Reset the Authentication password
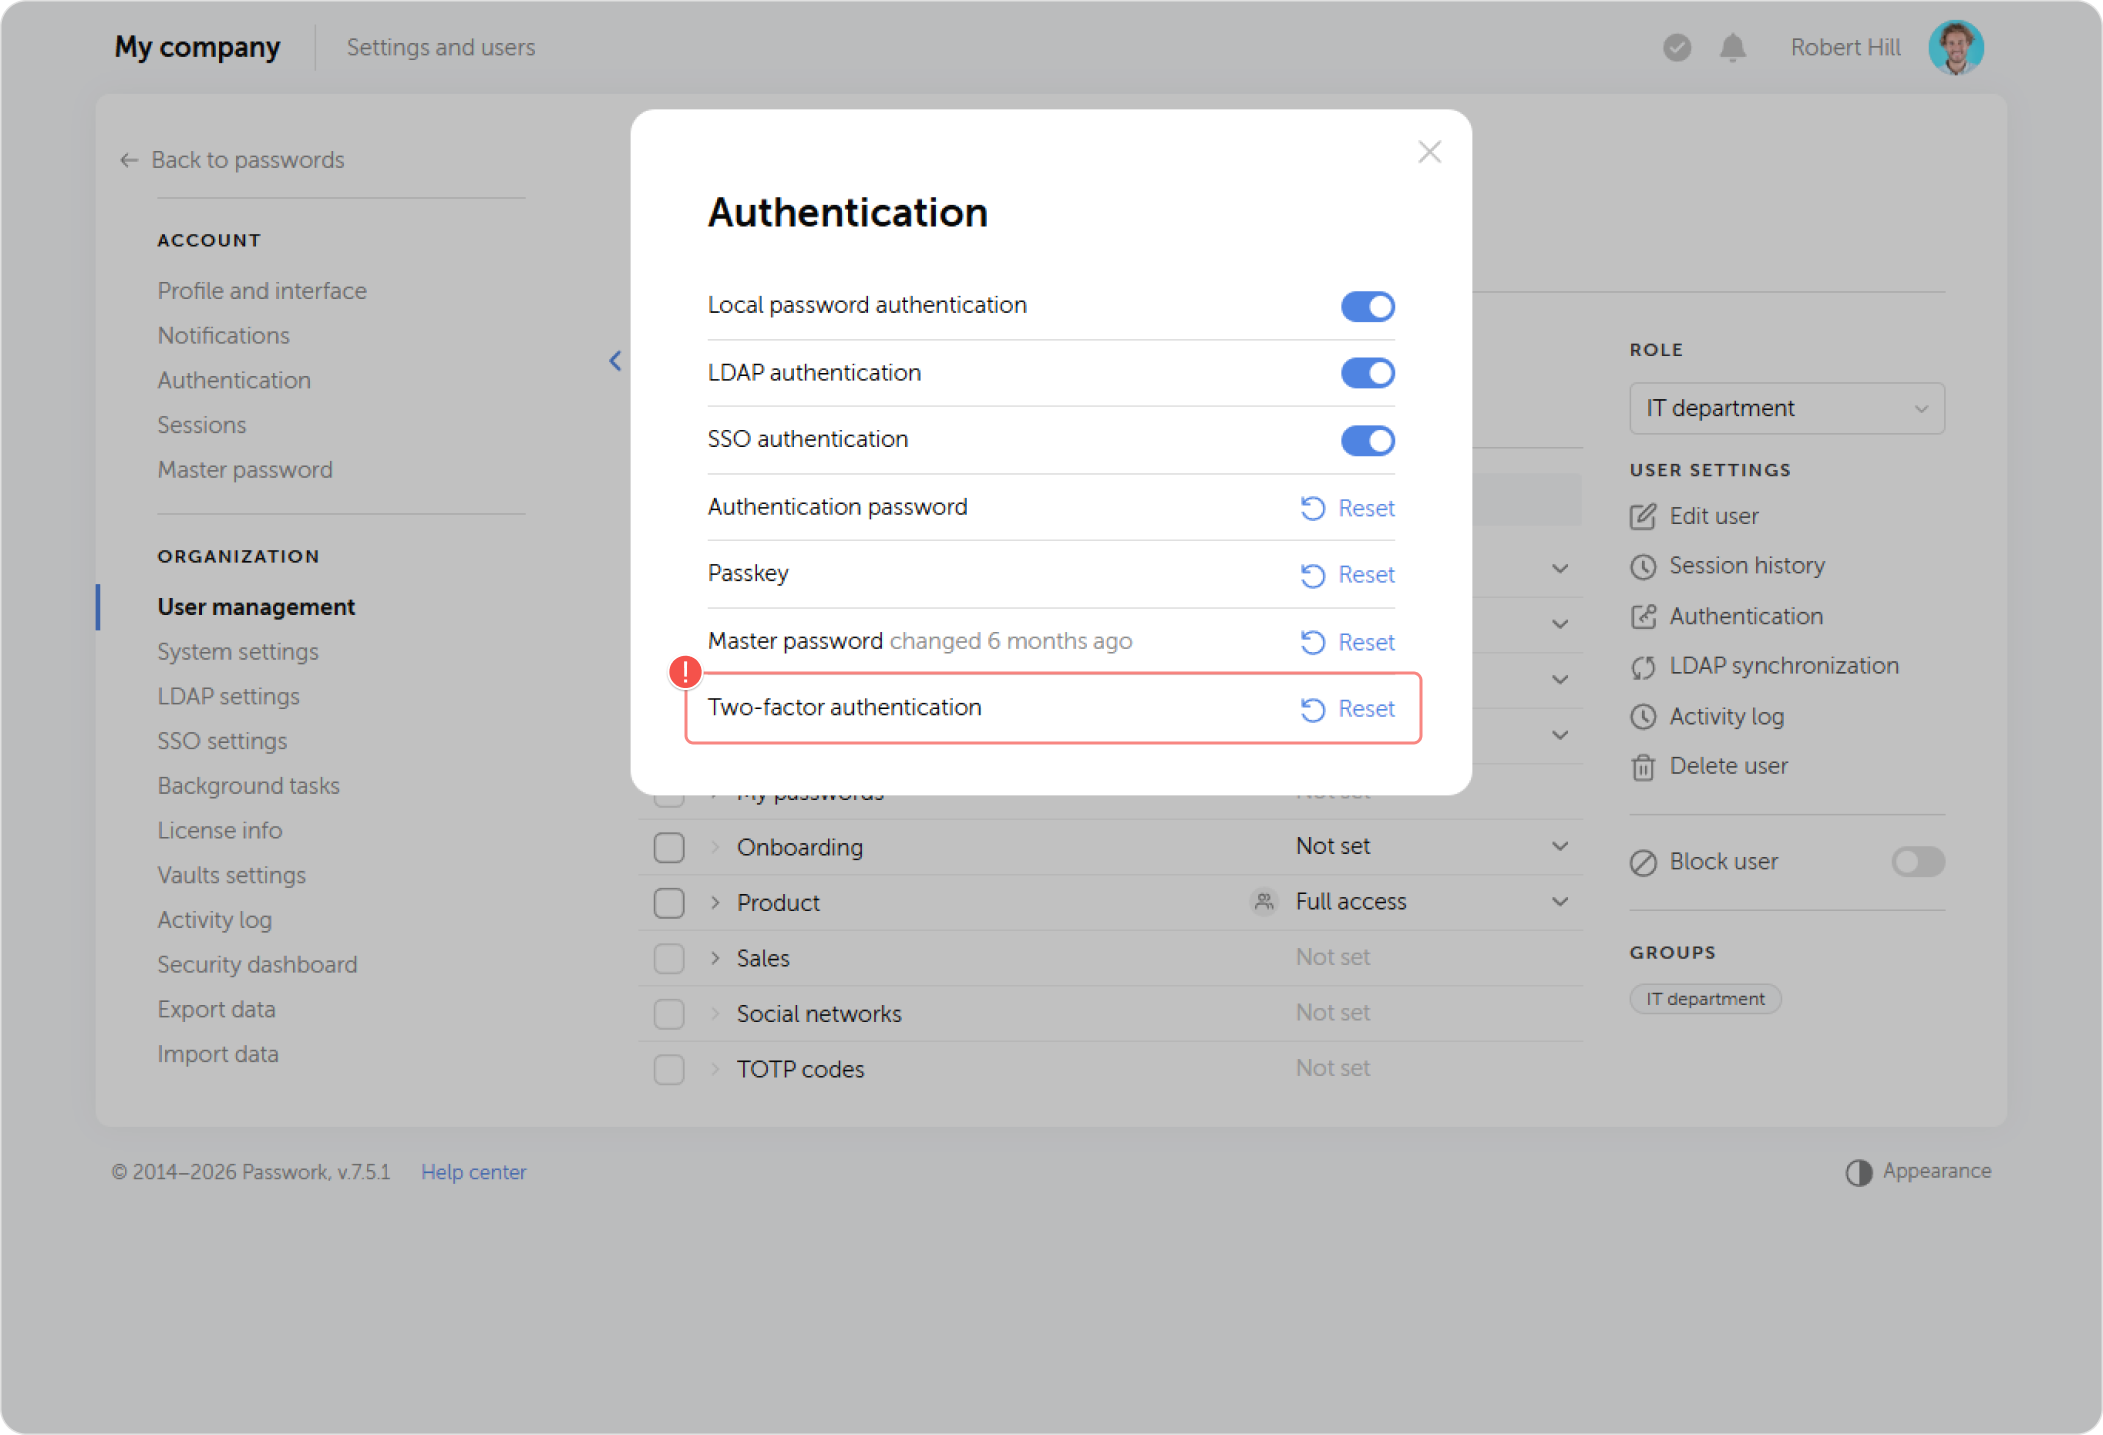 (x=1347, y=508)
